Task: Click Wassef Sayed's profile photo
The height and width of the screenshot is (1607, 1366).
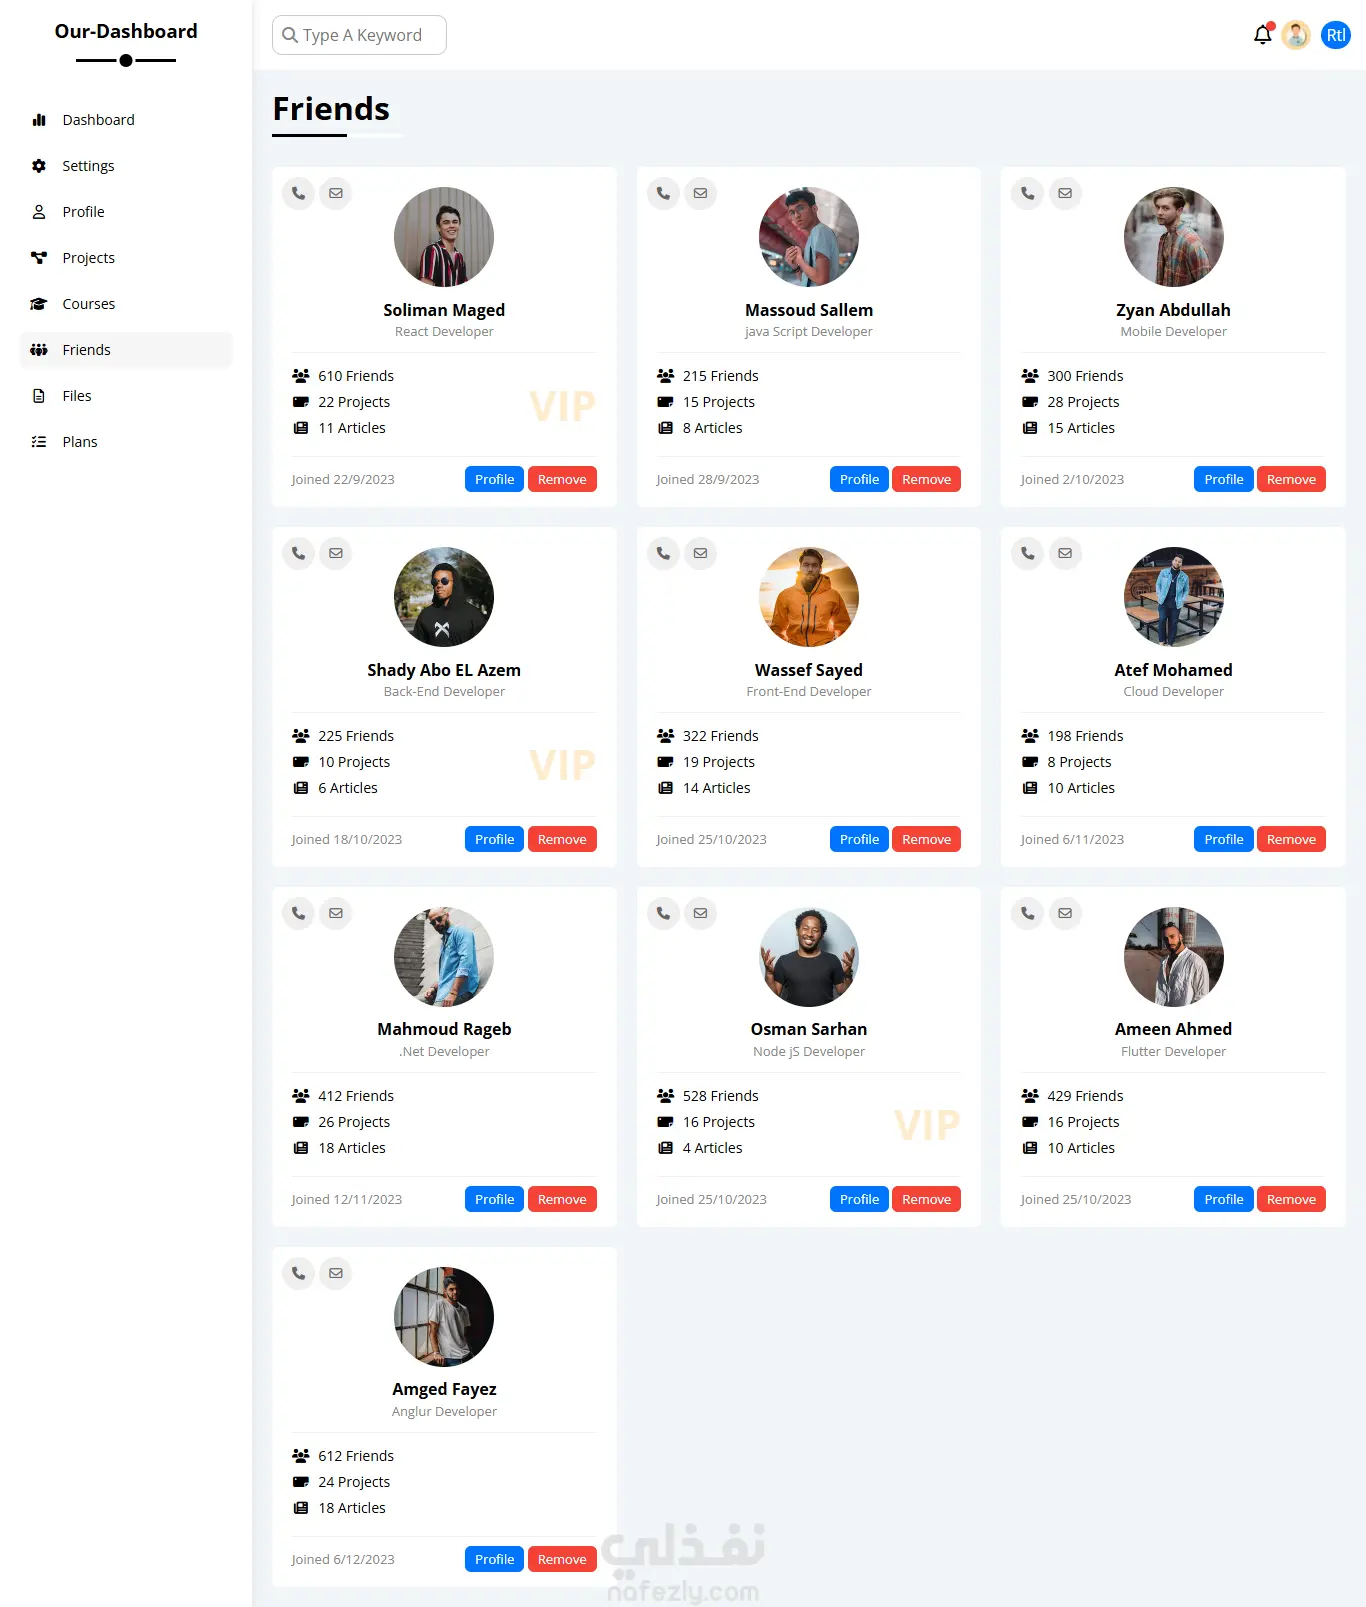Action: 809,597
